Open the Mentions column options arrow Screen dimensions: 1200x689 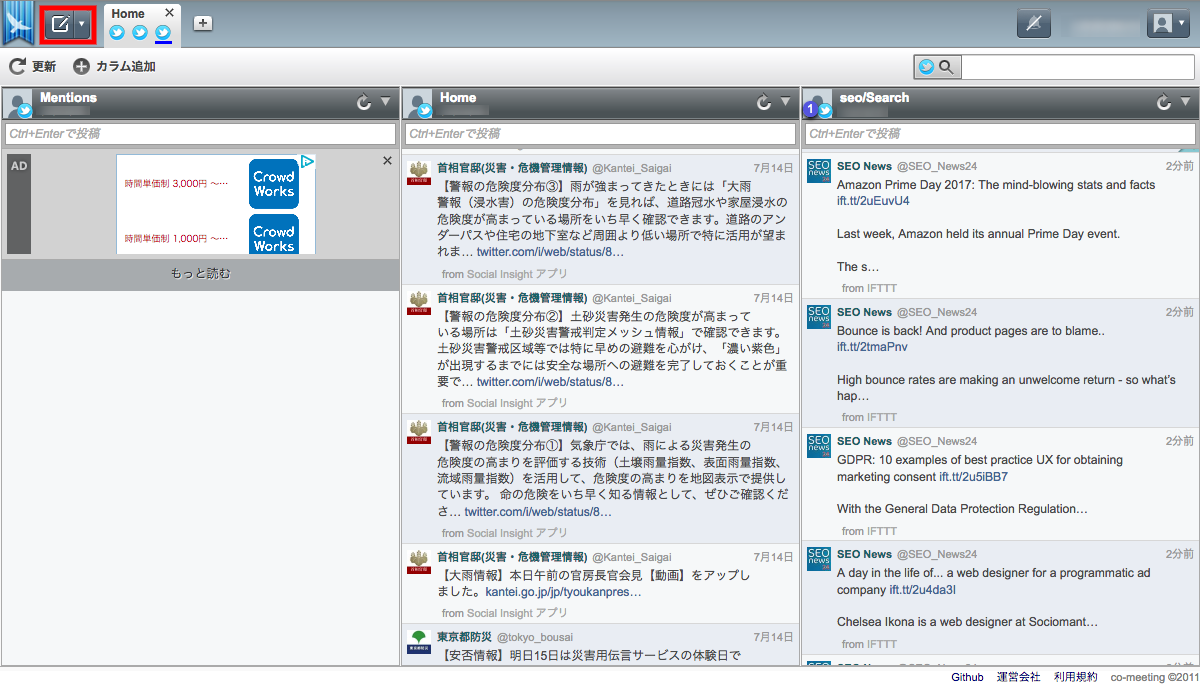386,101
